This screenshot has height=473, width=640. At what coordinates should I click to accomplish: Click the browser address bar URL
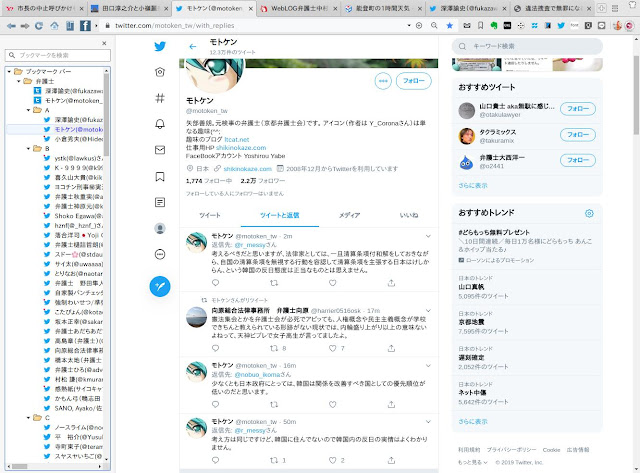[175, 26]
